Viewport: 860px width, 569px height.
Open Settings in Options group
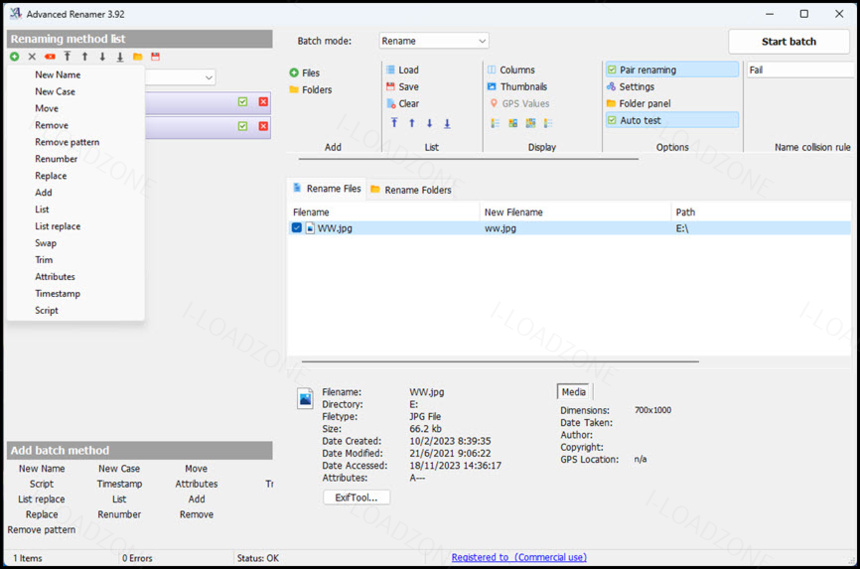click(631, 87)
